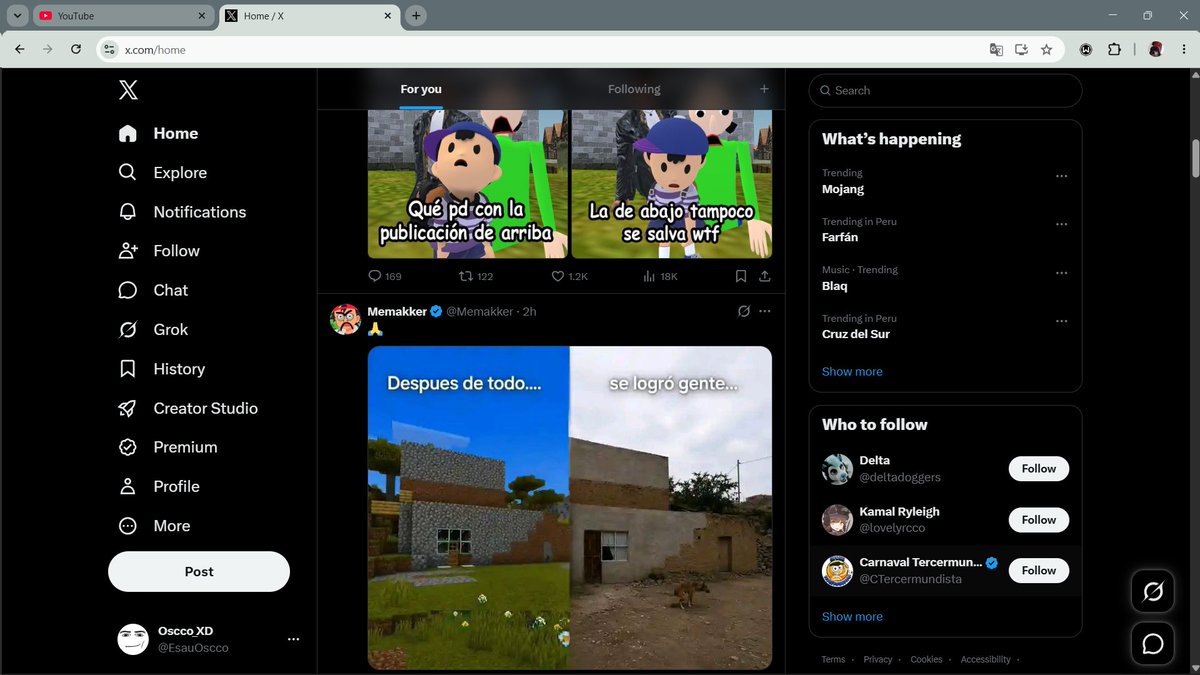
Task: Open more options for Cruz del Sur trend
Action: coord(1062,321)
